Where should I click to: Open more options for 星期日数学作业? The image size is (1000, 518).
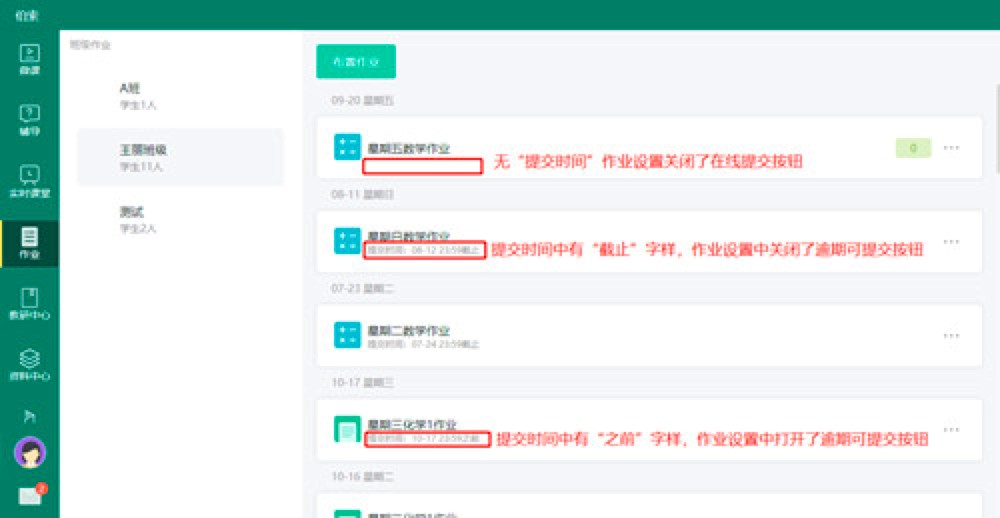pyautogui.click(x=951, y=242)
